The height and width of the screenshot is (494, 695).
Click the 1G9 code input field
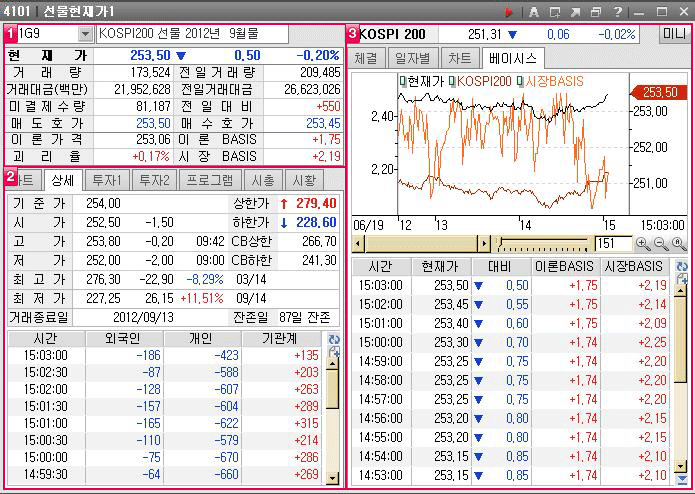(47, 34)
